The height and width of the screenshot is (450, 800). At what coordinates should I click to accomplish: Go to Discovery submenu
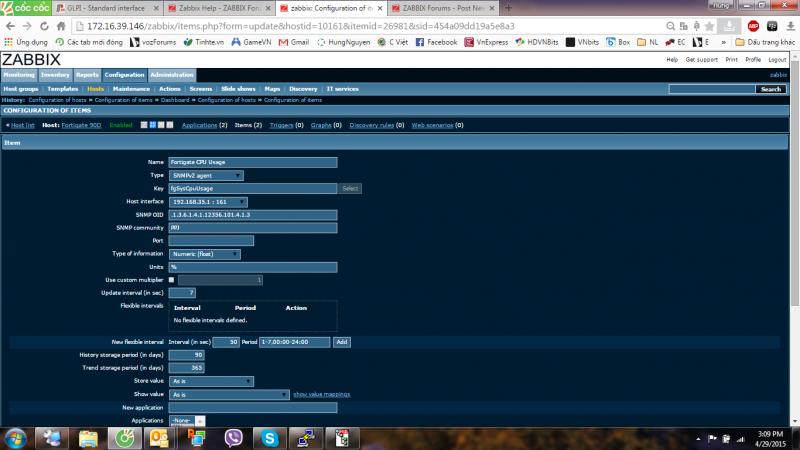coord(303,89)
